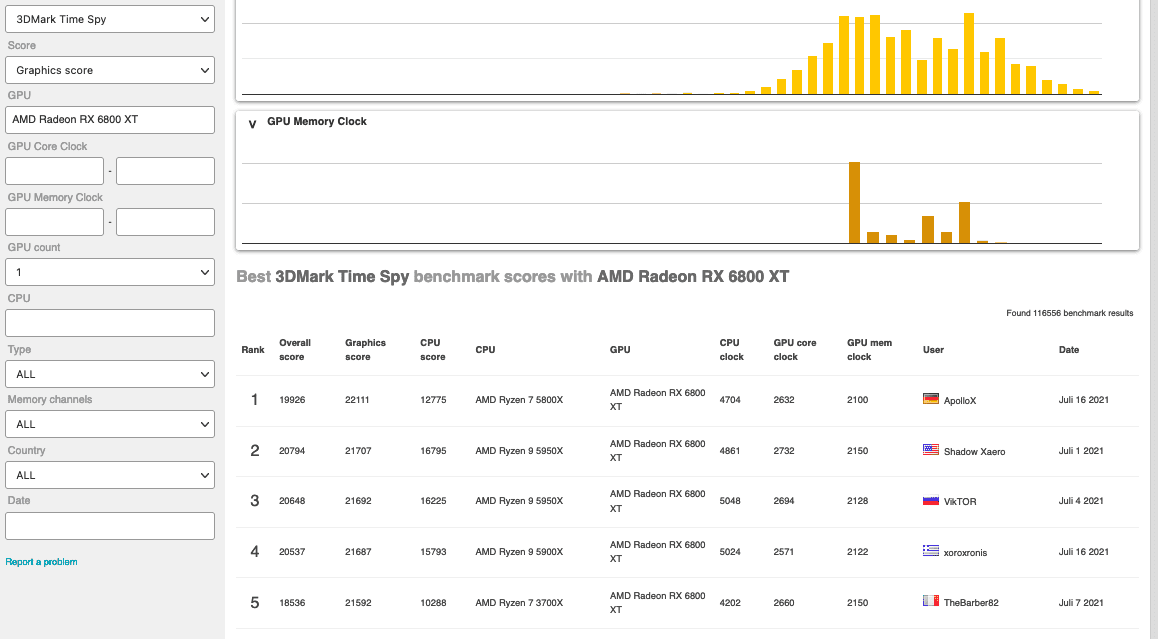Click graphics score 22111 in rank 1 row
Viewport: 1158px width, 639px height.
click(x=357, y=400)
